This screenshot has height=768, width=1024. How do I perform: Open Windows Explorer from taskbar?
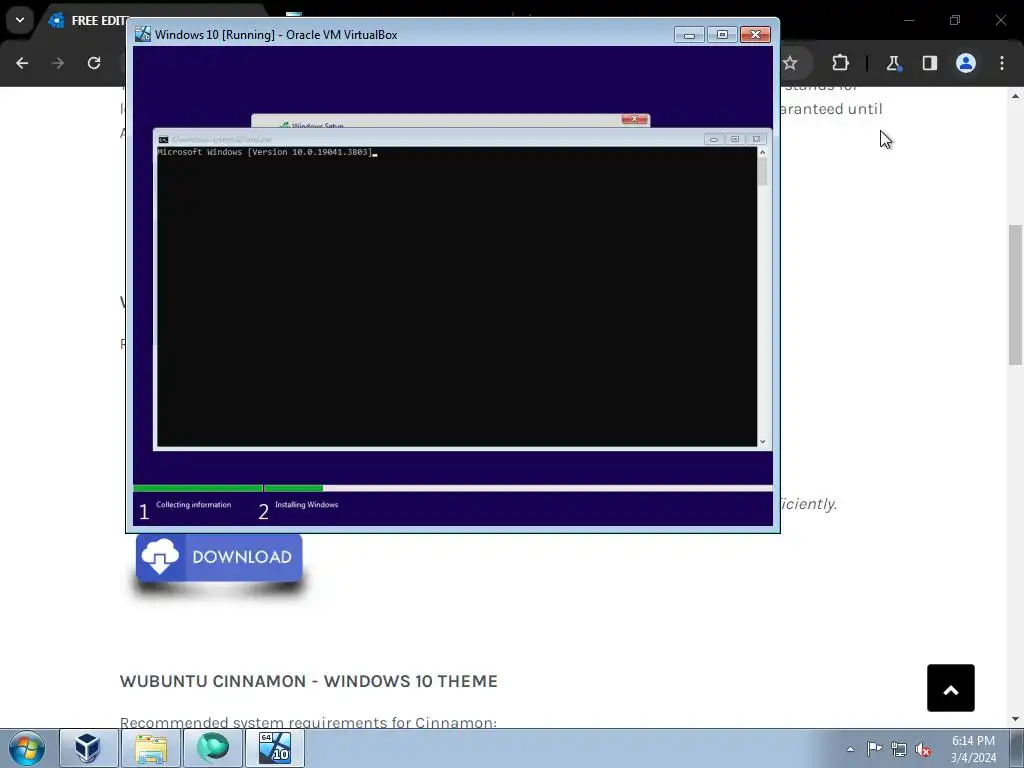coord(150,748)
